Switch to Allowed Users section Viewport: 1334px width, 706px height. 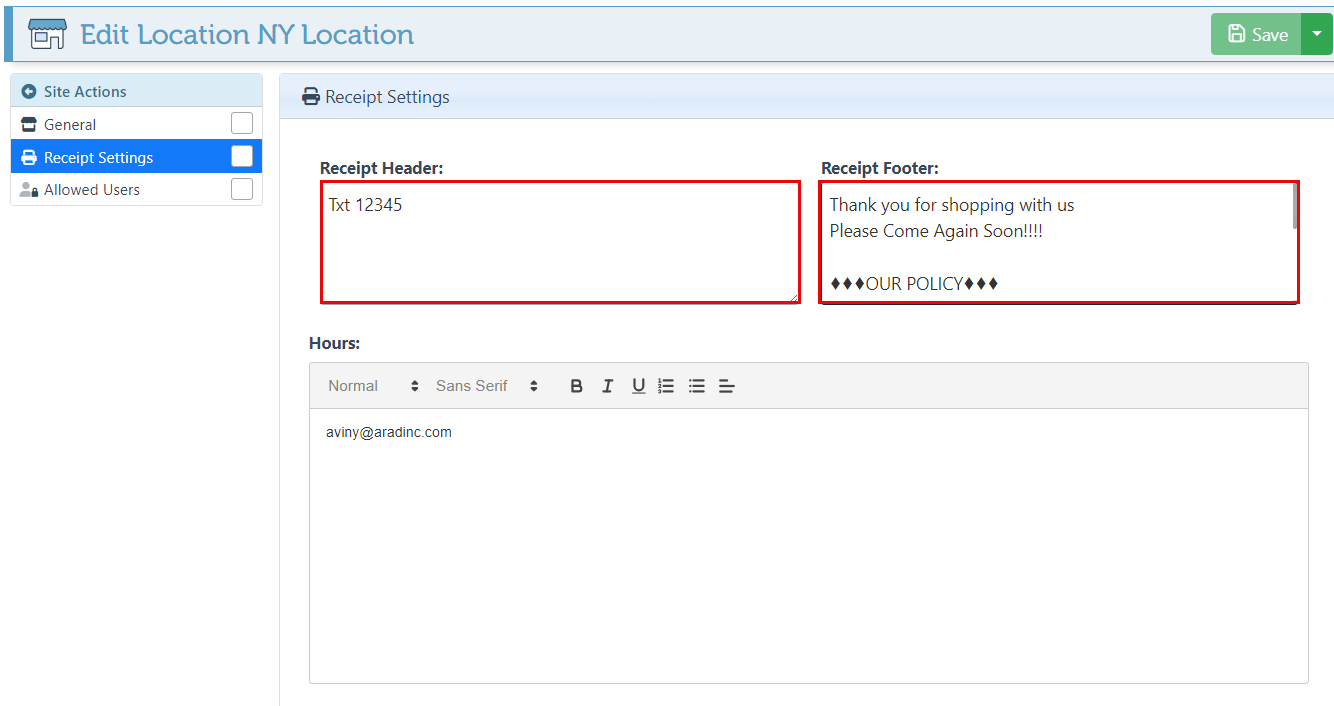click(92, 190)
